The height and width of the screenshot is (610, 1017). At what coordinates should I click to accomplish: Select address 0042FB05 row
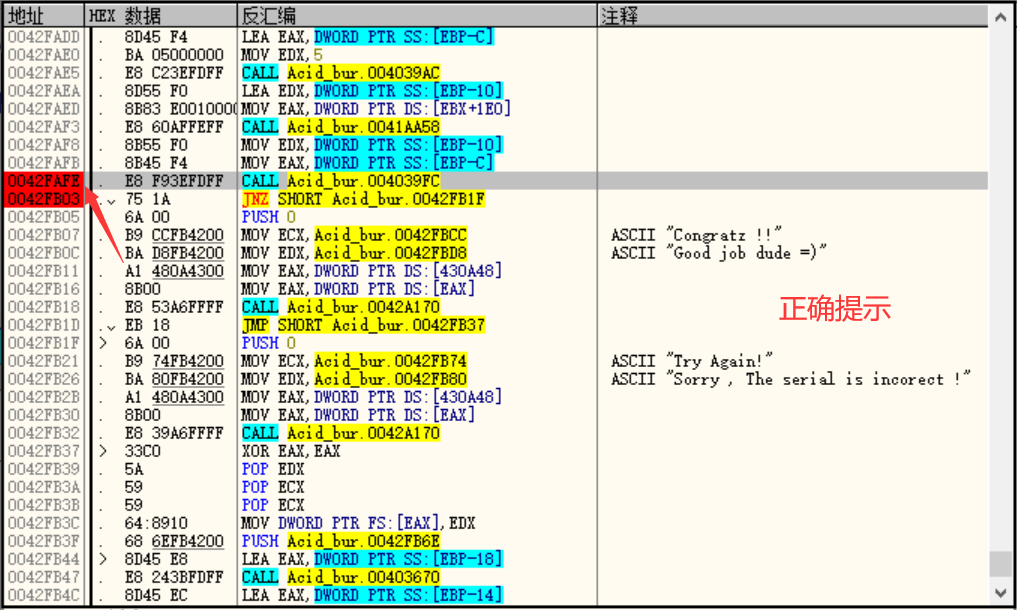click(43, 217)
